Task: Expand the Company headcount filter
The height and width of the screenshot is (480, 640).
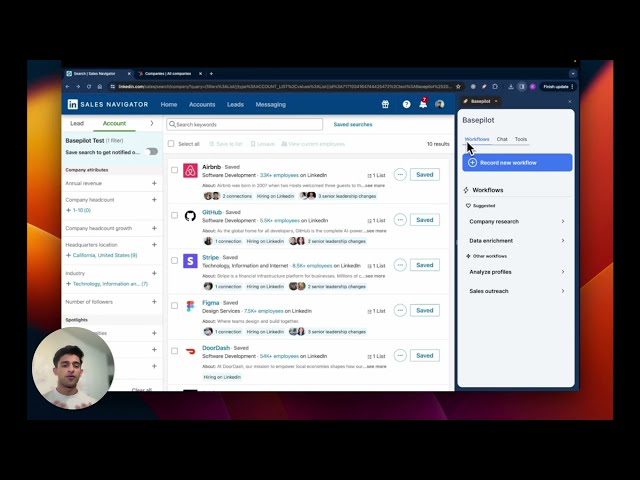Action: (154, 200)
